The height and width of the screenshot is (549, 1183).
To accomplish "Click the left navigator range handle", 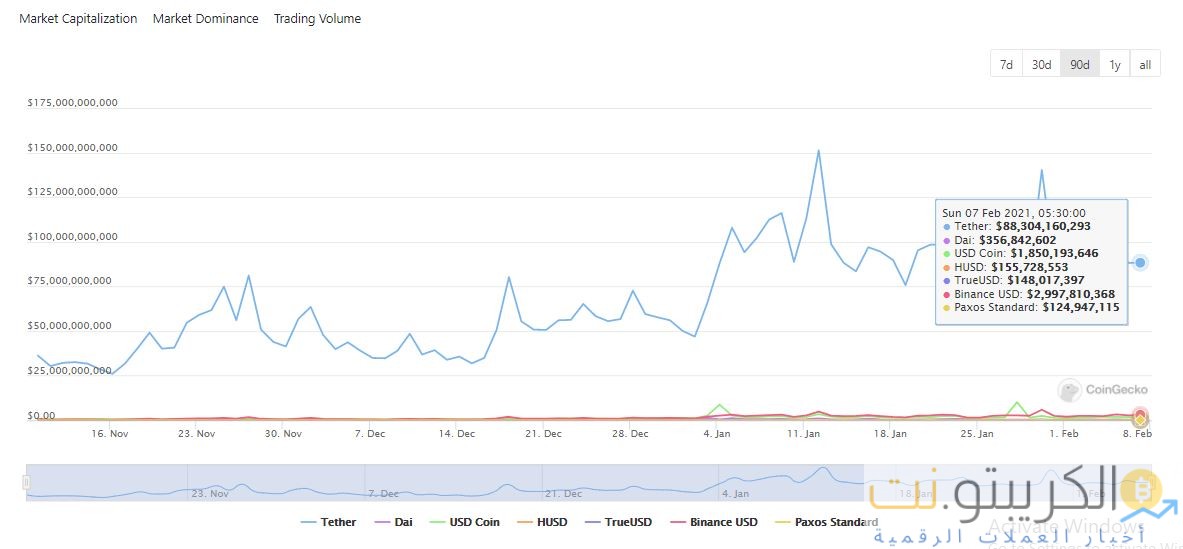I will (27, 482).
